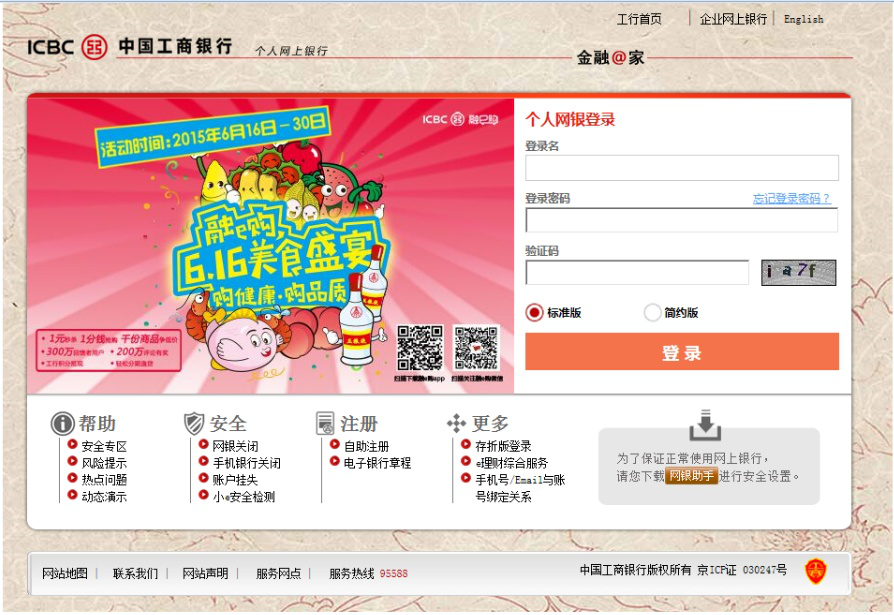
Task: Focus the 验证码 input field
Action: pos(637,272)
